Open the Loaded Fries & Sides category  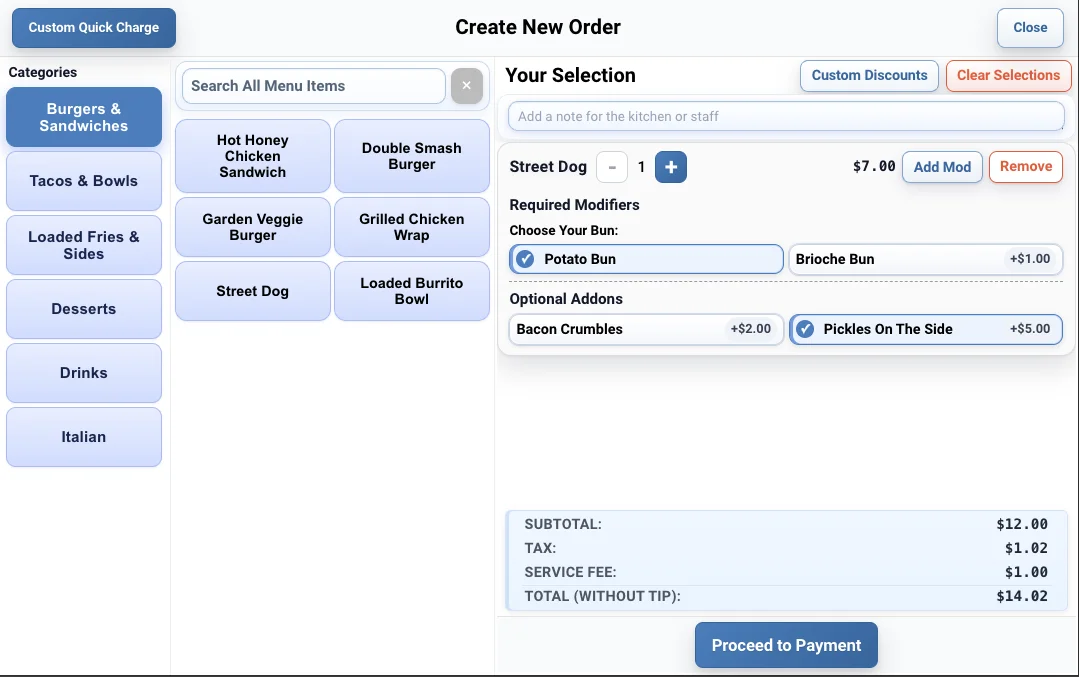click(x=84, y=245)
